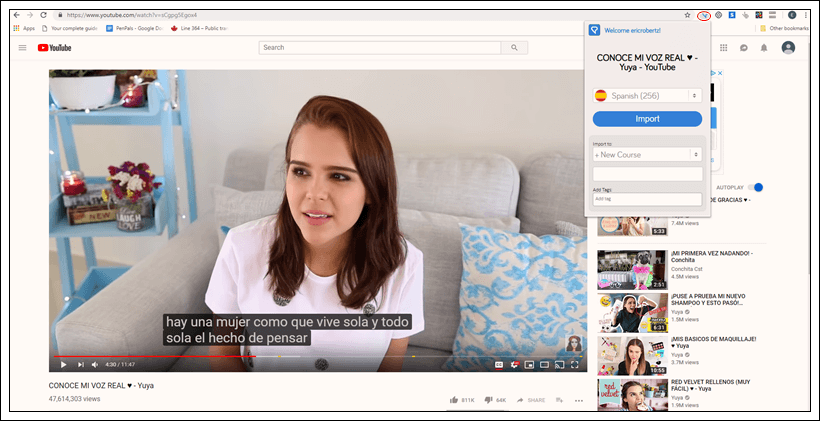Image resolution: width=820 pixels, height=421 pixels.
Task: Open the New Course import dropdown
Action: 648,155
